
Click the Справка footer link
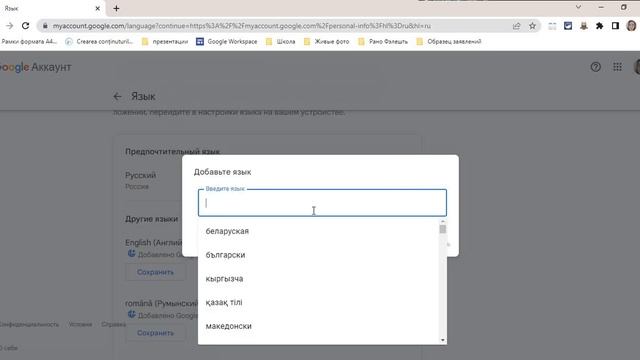click(113, 324)
